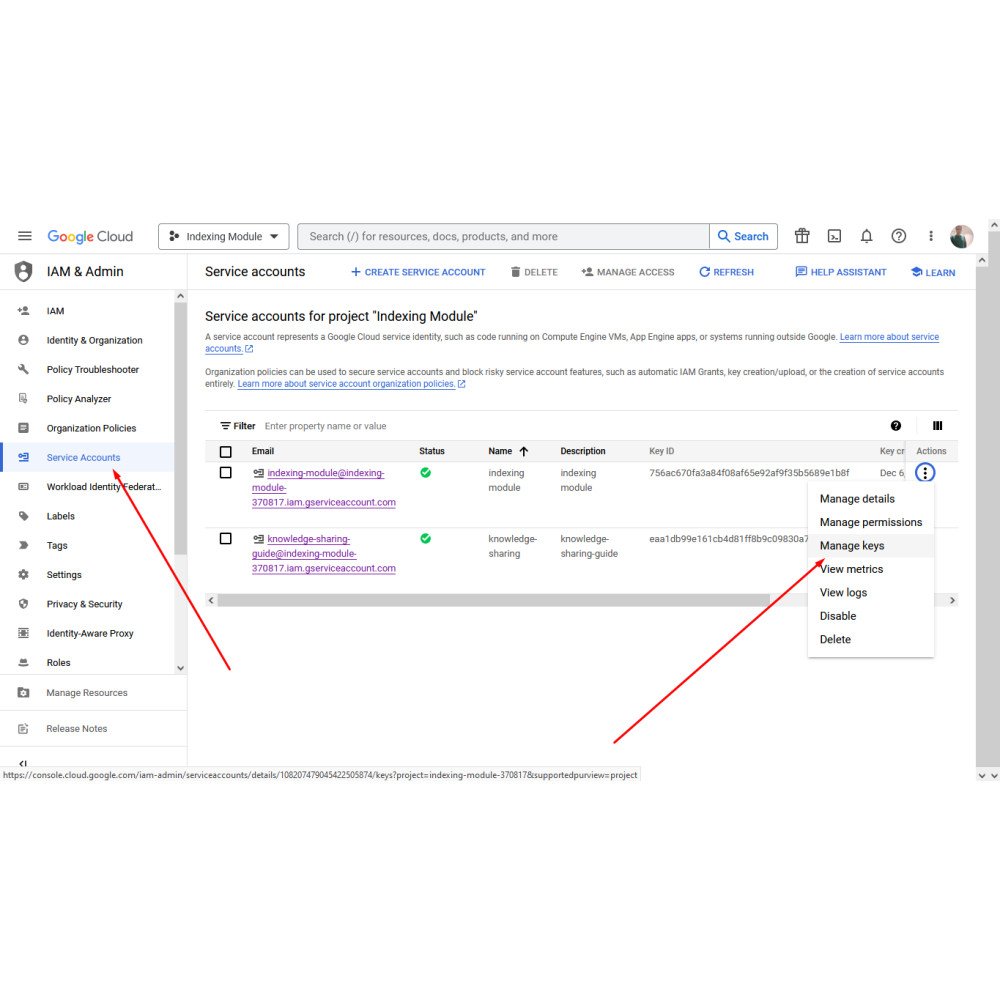The width and height of the screenshot is (1000, 1000).
Task: Open column display options icon
Action: (937, 425)
